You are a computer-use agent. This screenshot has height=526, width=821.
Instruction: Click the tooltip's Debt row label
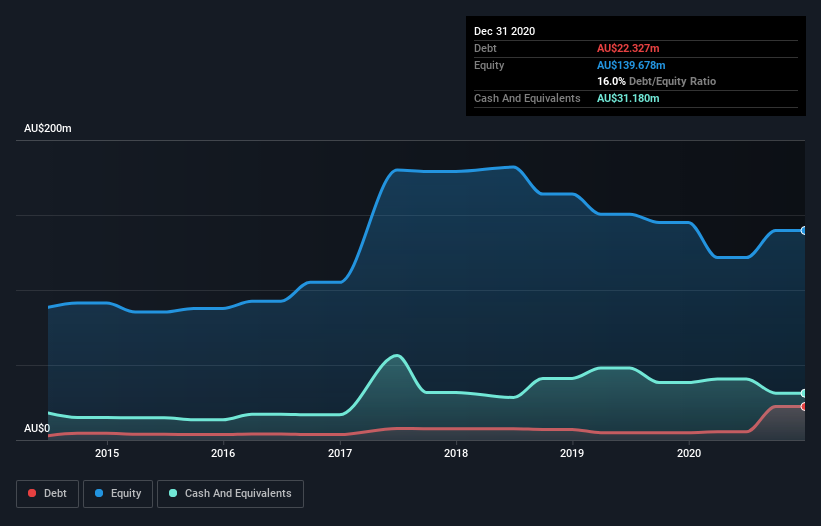tap(485, 48)
